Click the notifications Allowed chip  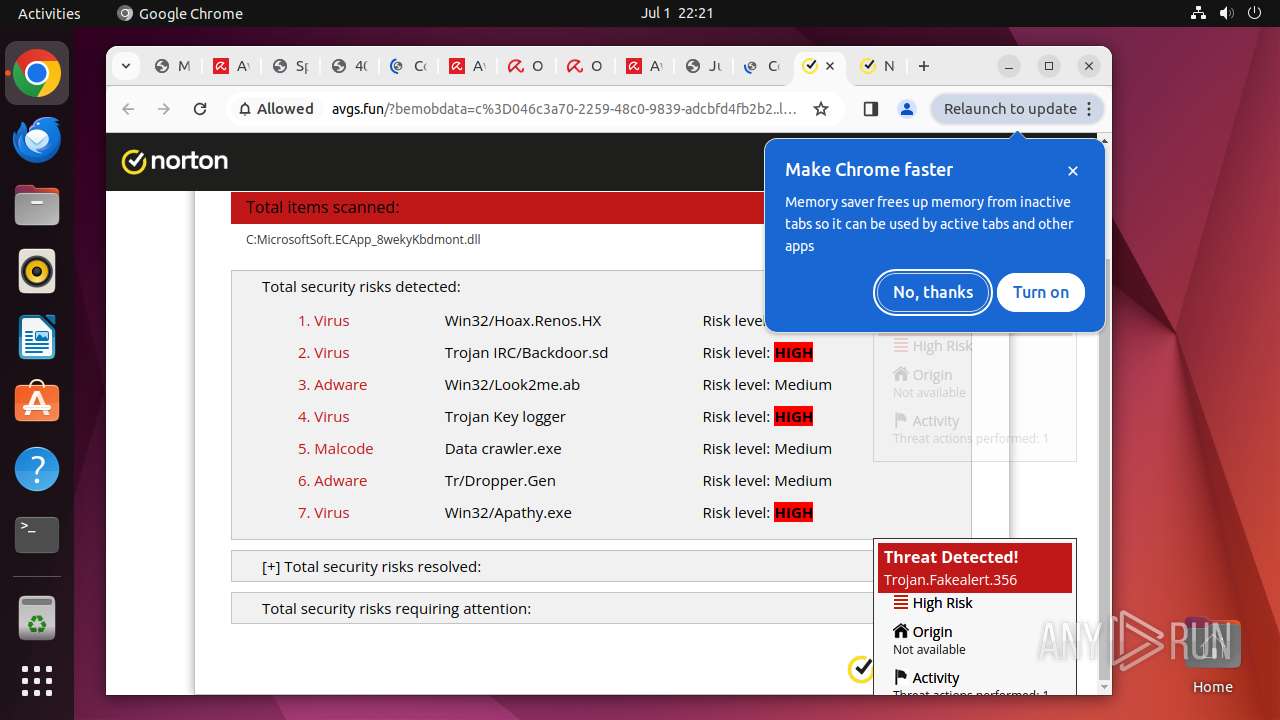point(276,109)
